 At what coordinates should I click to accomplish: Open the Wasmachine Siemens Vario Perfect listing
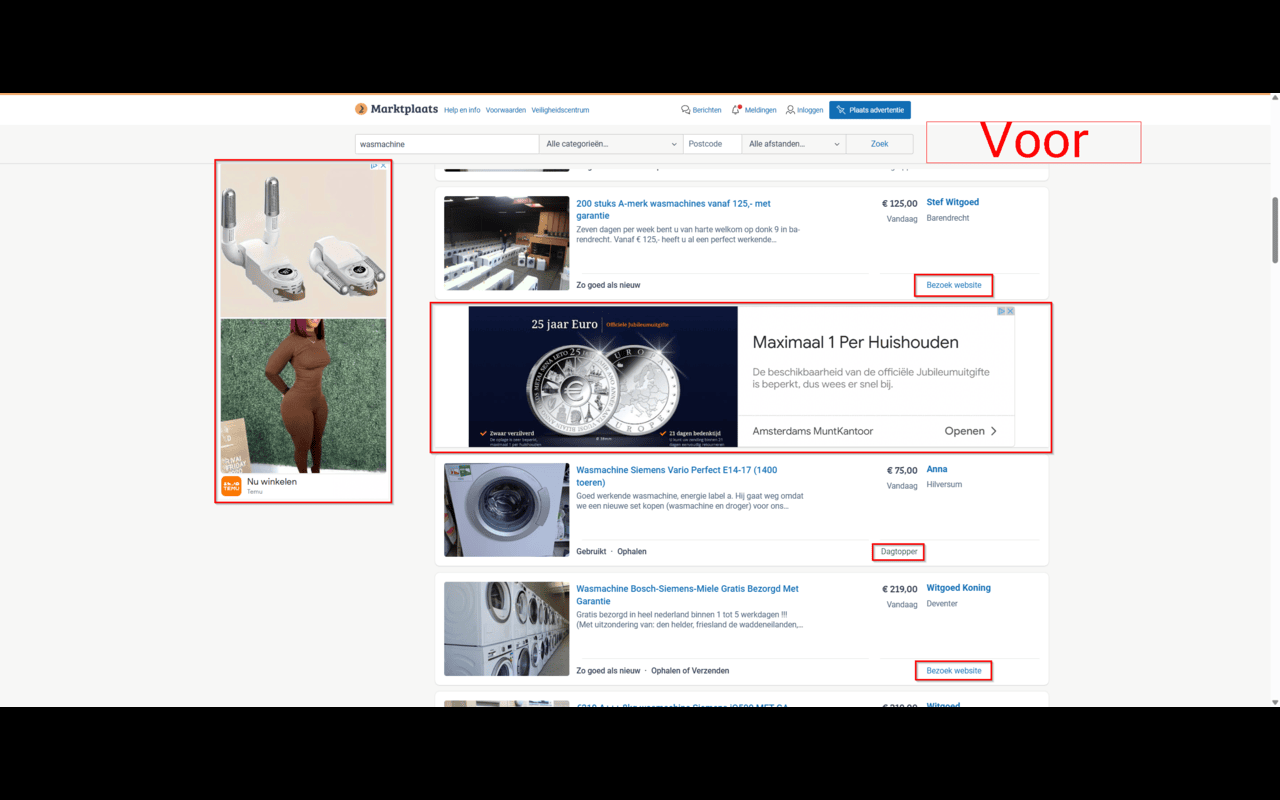tap(678, 469)
